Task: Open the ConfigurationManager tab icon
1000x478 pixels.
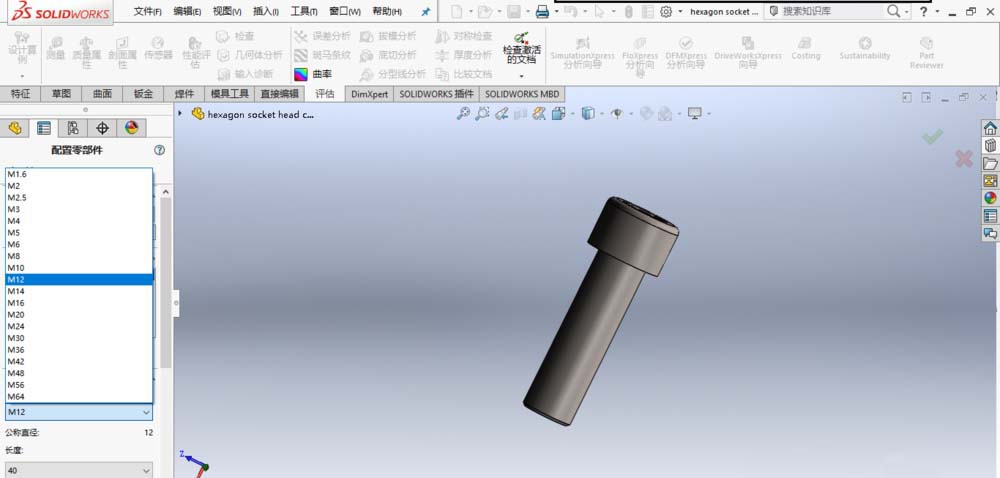Action: pos(73,128)
